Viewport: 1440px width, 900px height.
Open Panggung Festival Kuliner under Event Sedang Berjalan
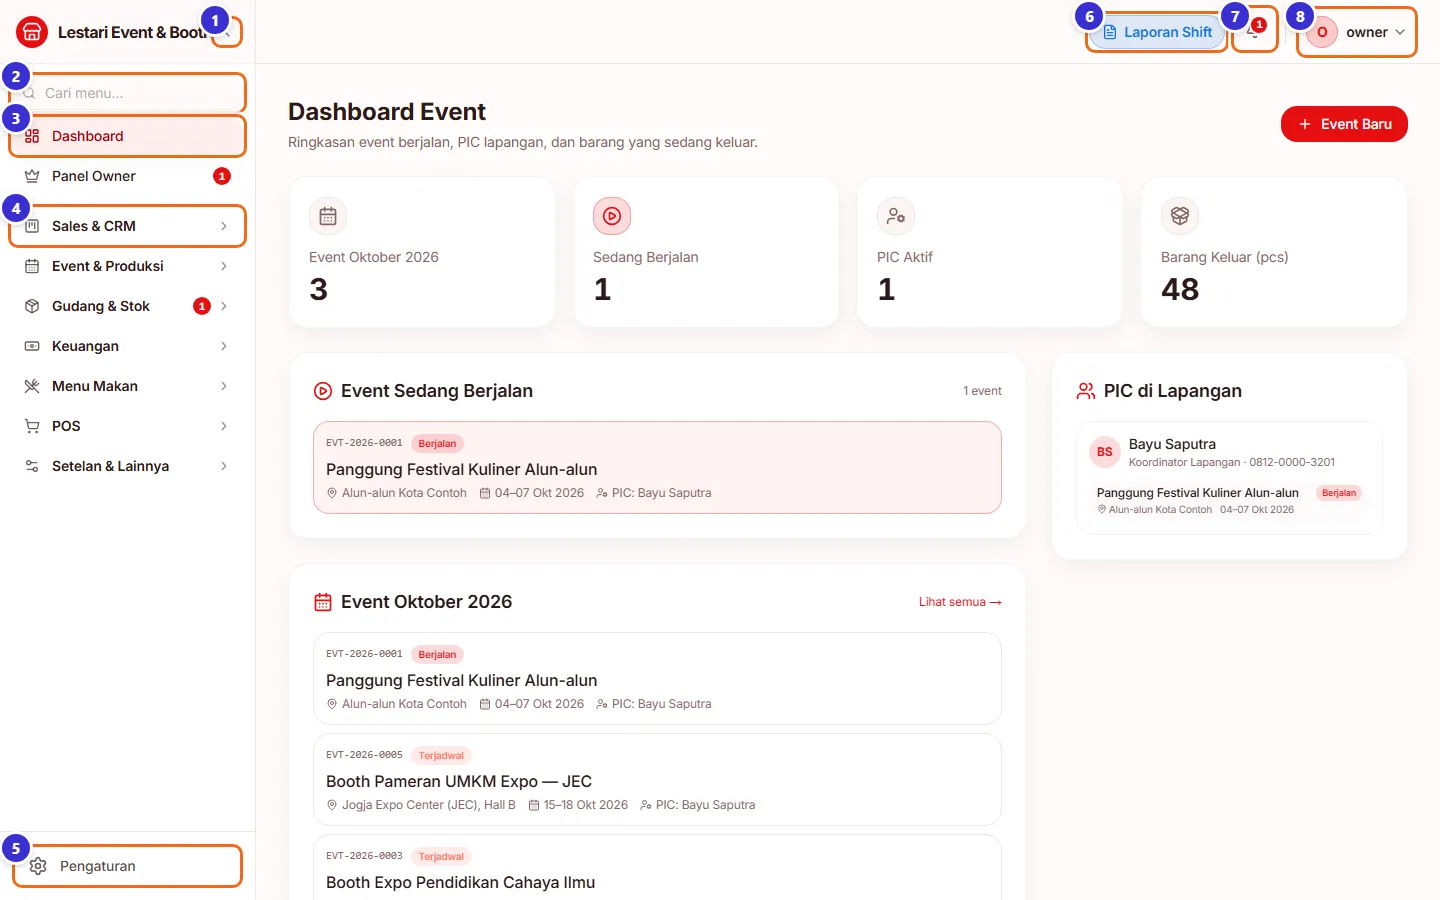[x=657, y=468]
